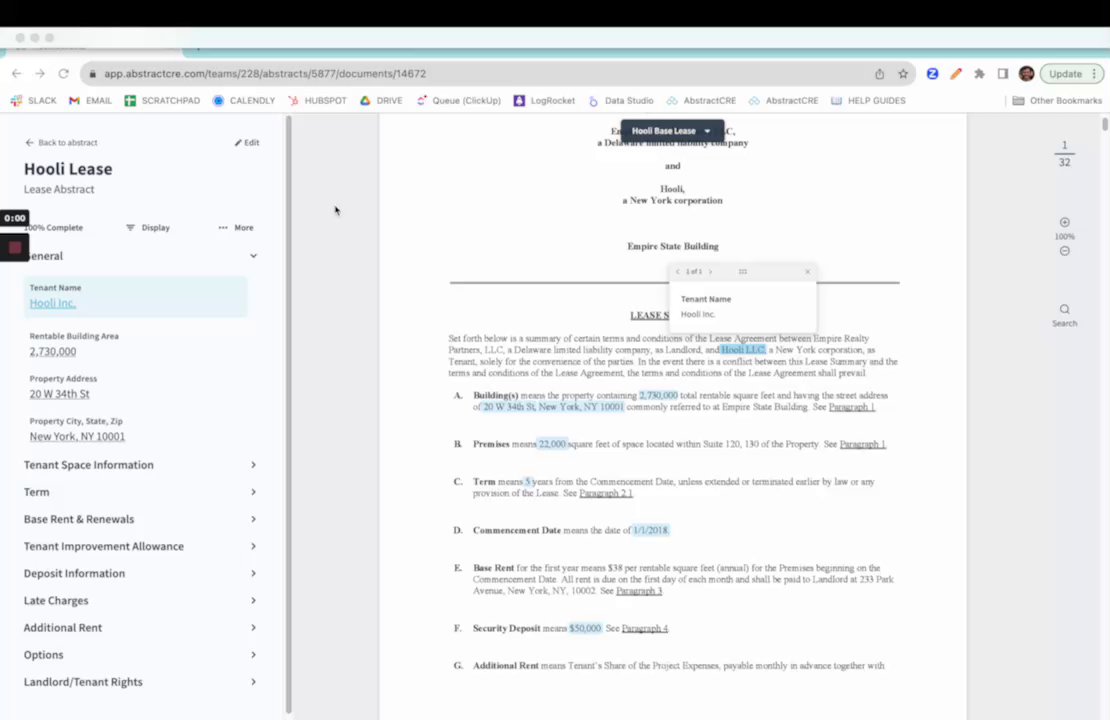Click the Update button in Chrome
This screenshot has height=720, width=1110.
[x=1071, y=74]
